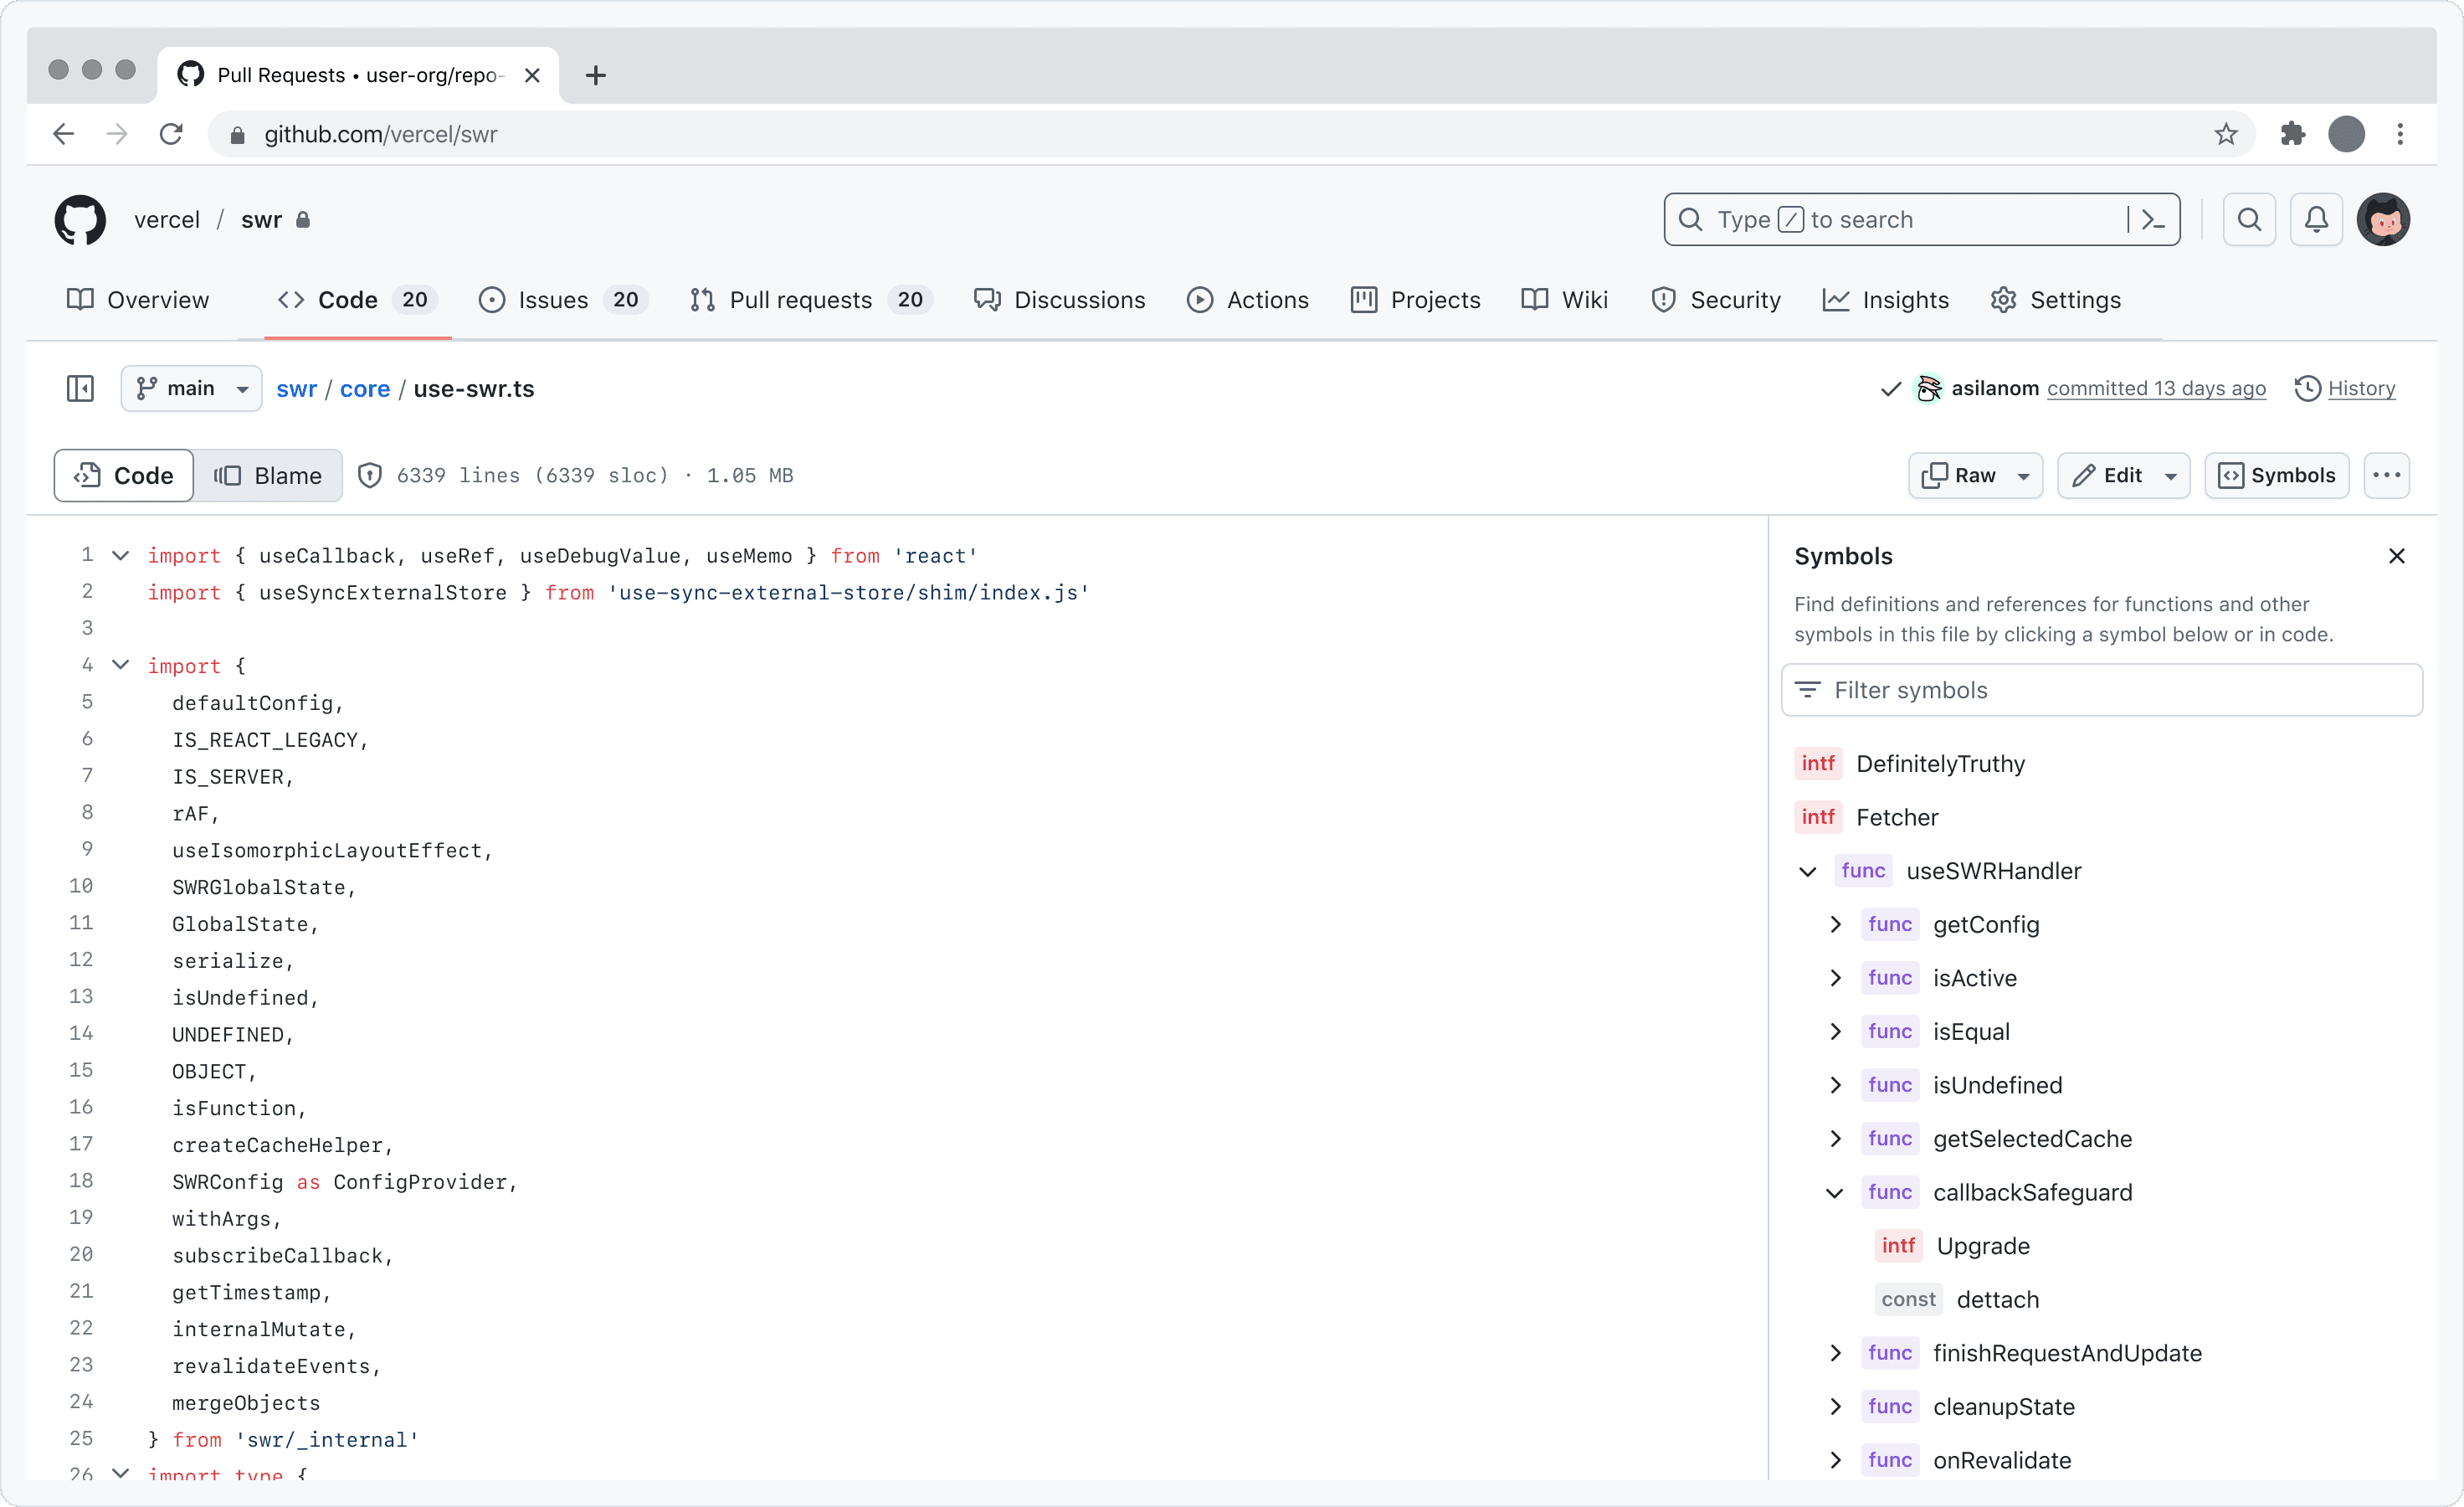Go forward in browser history
The image size is (2464, 1507).
(117, 134)
